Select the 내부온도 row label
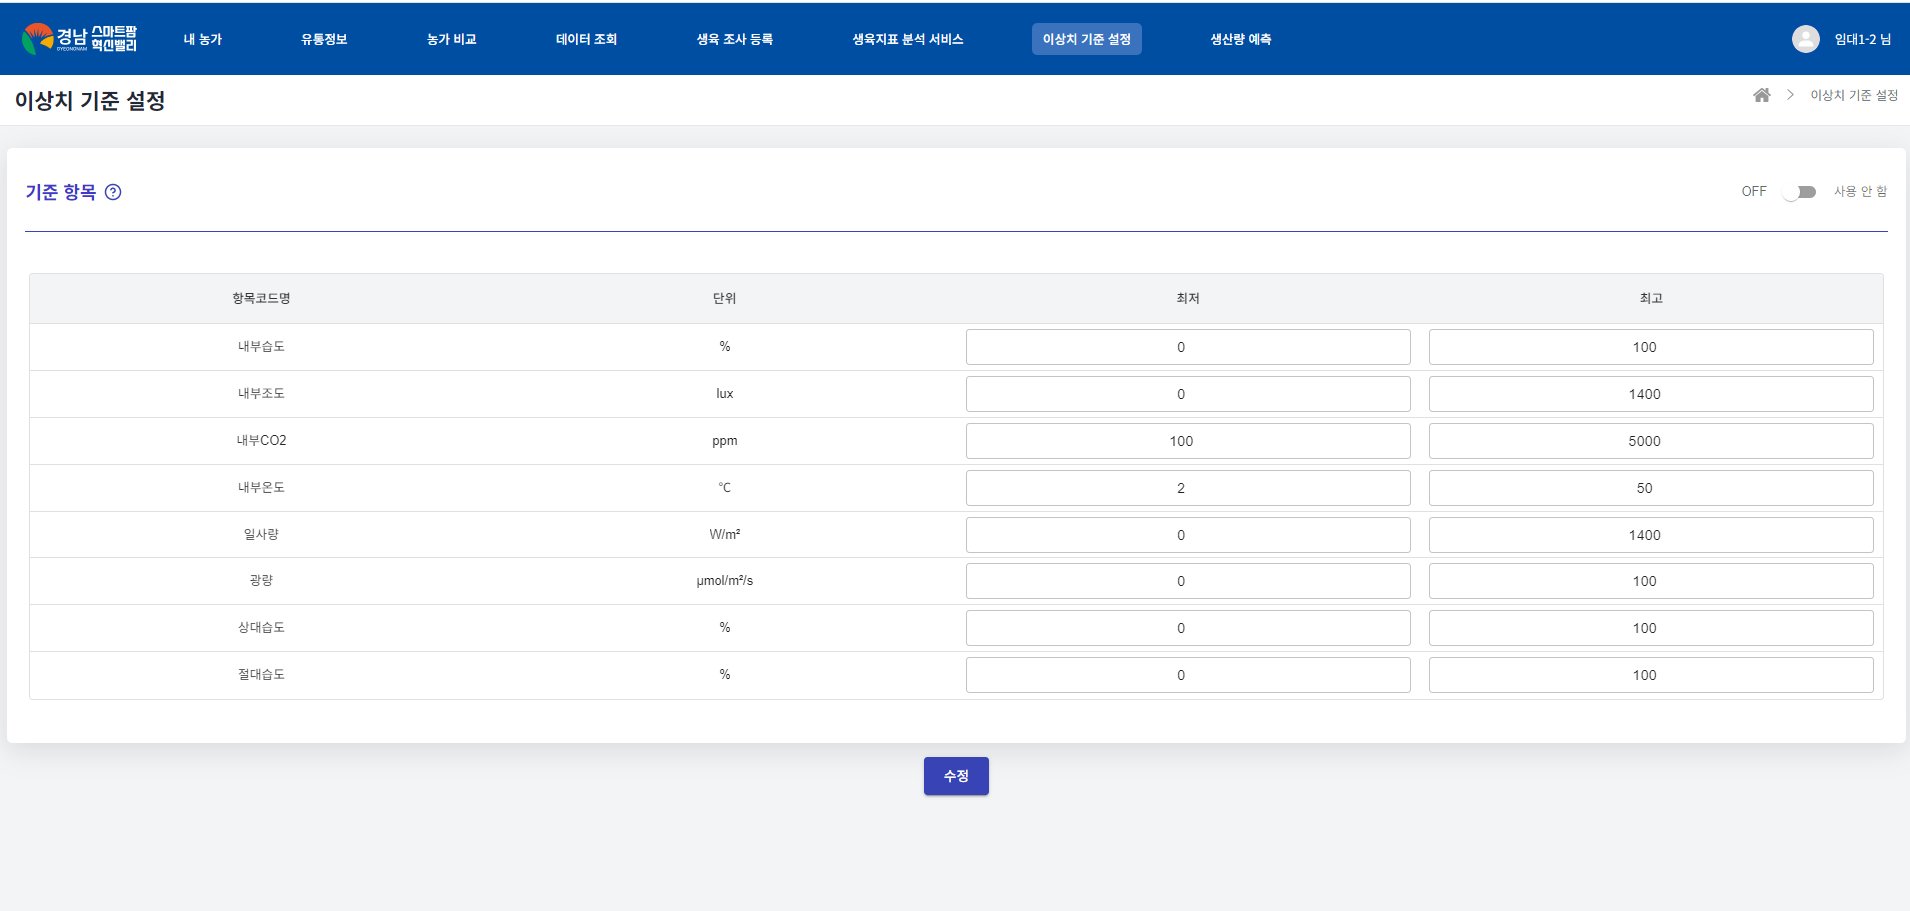The width and height of the screenshot is (1910, 911). pyautogui.click(x=261, y=487)
